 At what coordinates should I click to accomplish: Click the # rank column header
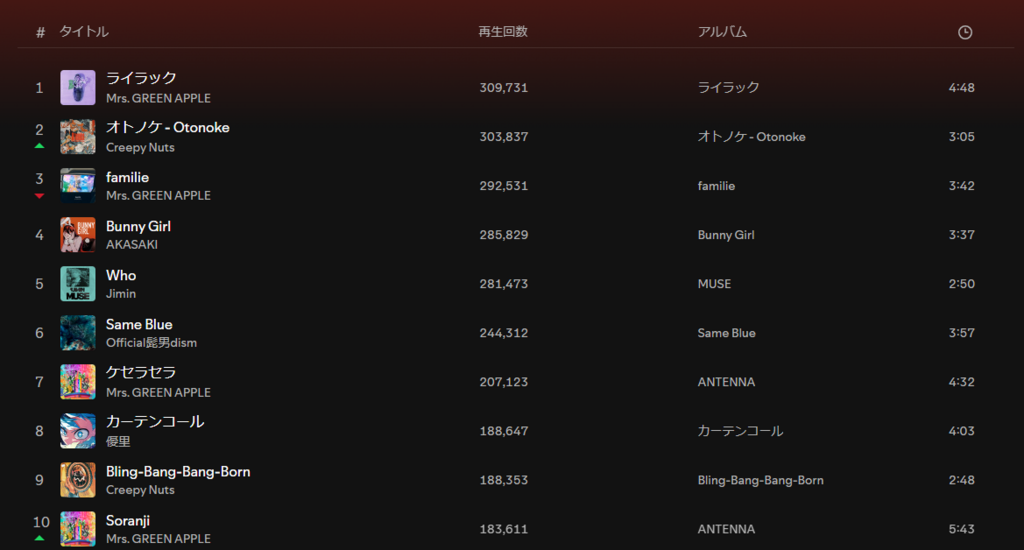click(40, 32)
